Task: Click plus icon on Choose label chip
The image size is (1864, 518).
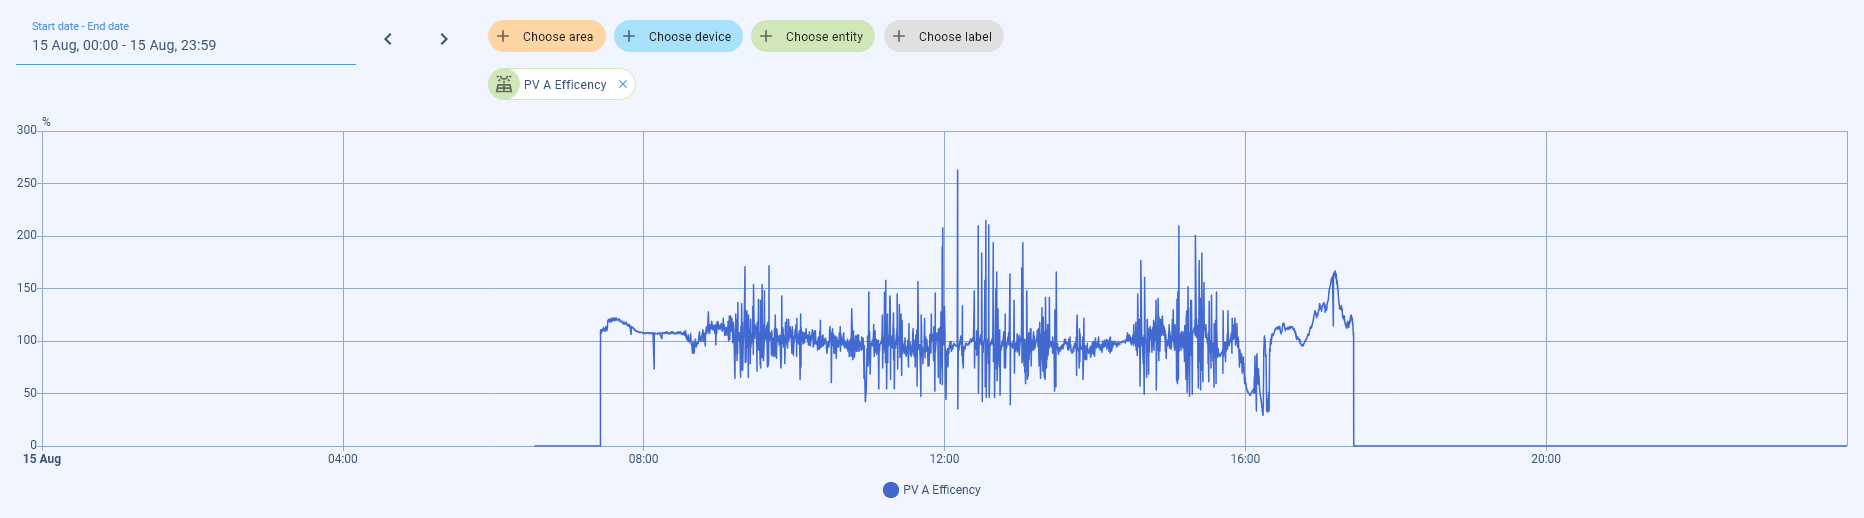Action: pos(899,36)
